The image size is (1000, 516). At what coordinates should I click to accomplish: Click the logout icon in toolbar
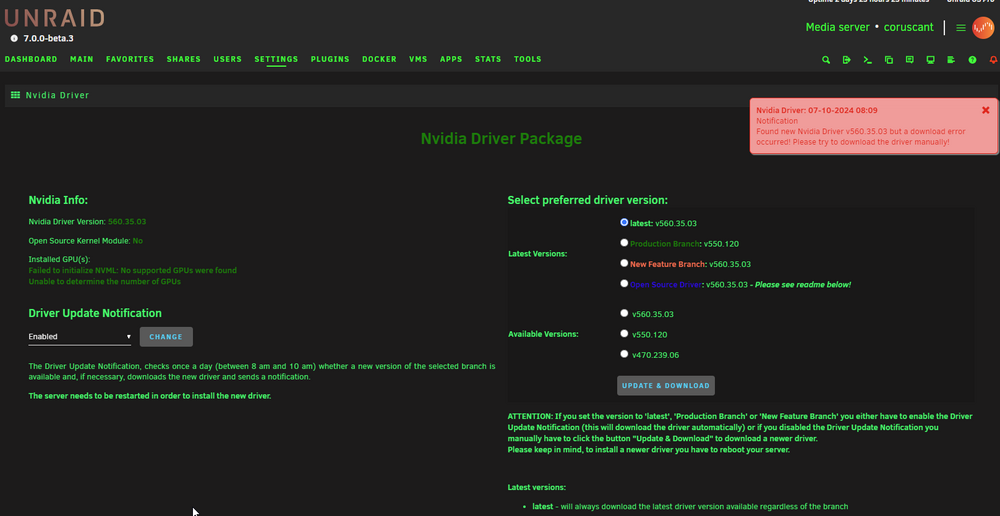coord(846,60)
